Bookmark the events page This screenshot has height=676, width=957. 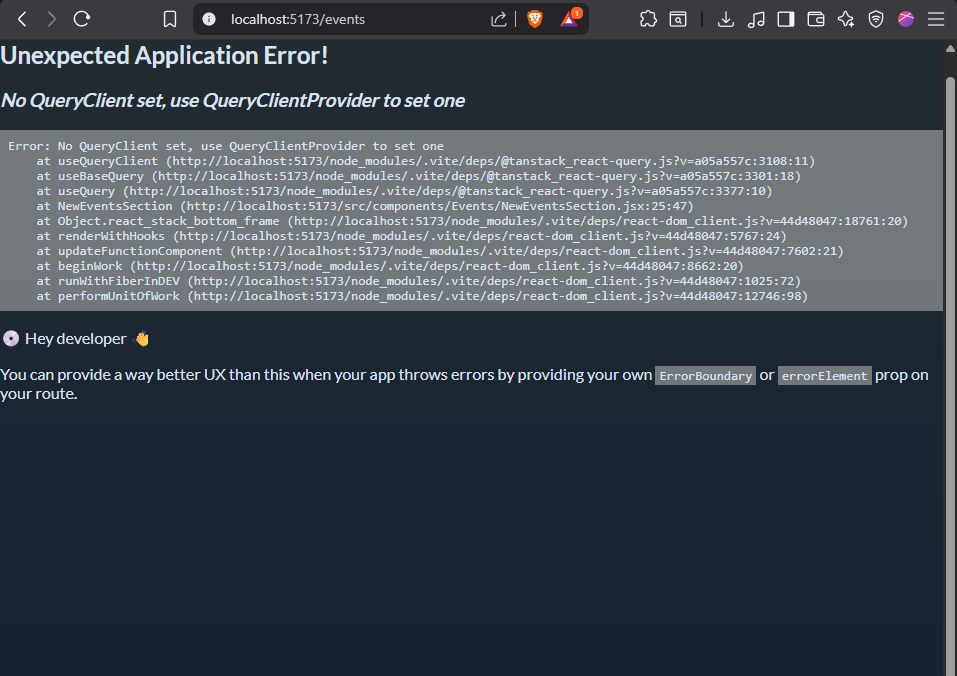click(169, 19)
